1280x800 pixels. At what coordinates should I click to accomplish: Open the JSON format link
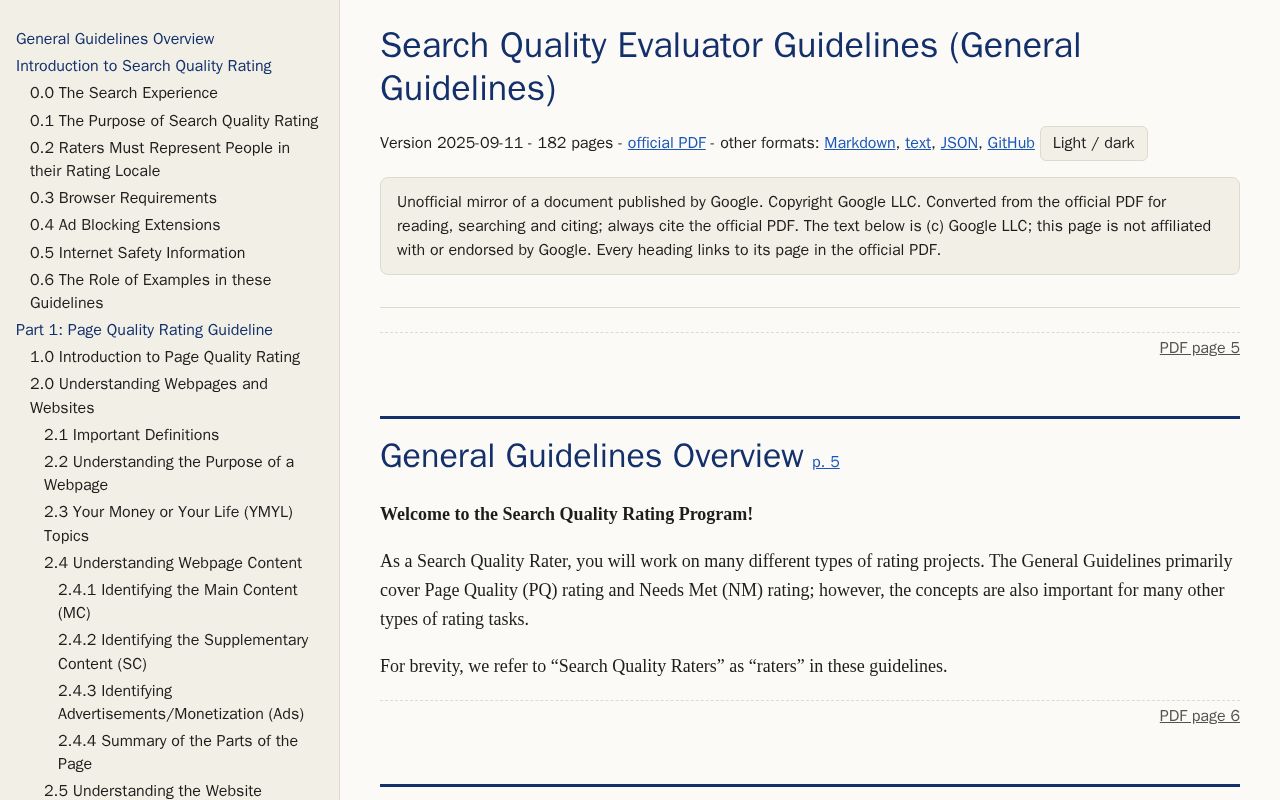959,143
